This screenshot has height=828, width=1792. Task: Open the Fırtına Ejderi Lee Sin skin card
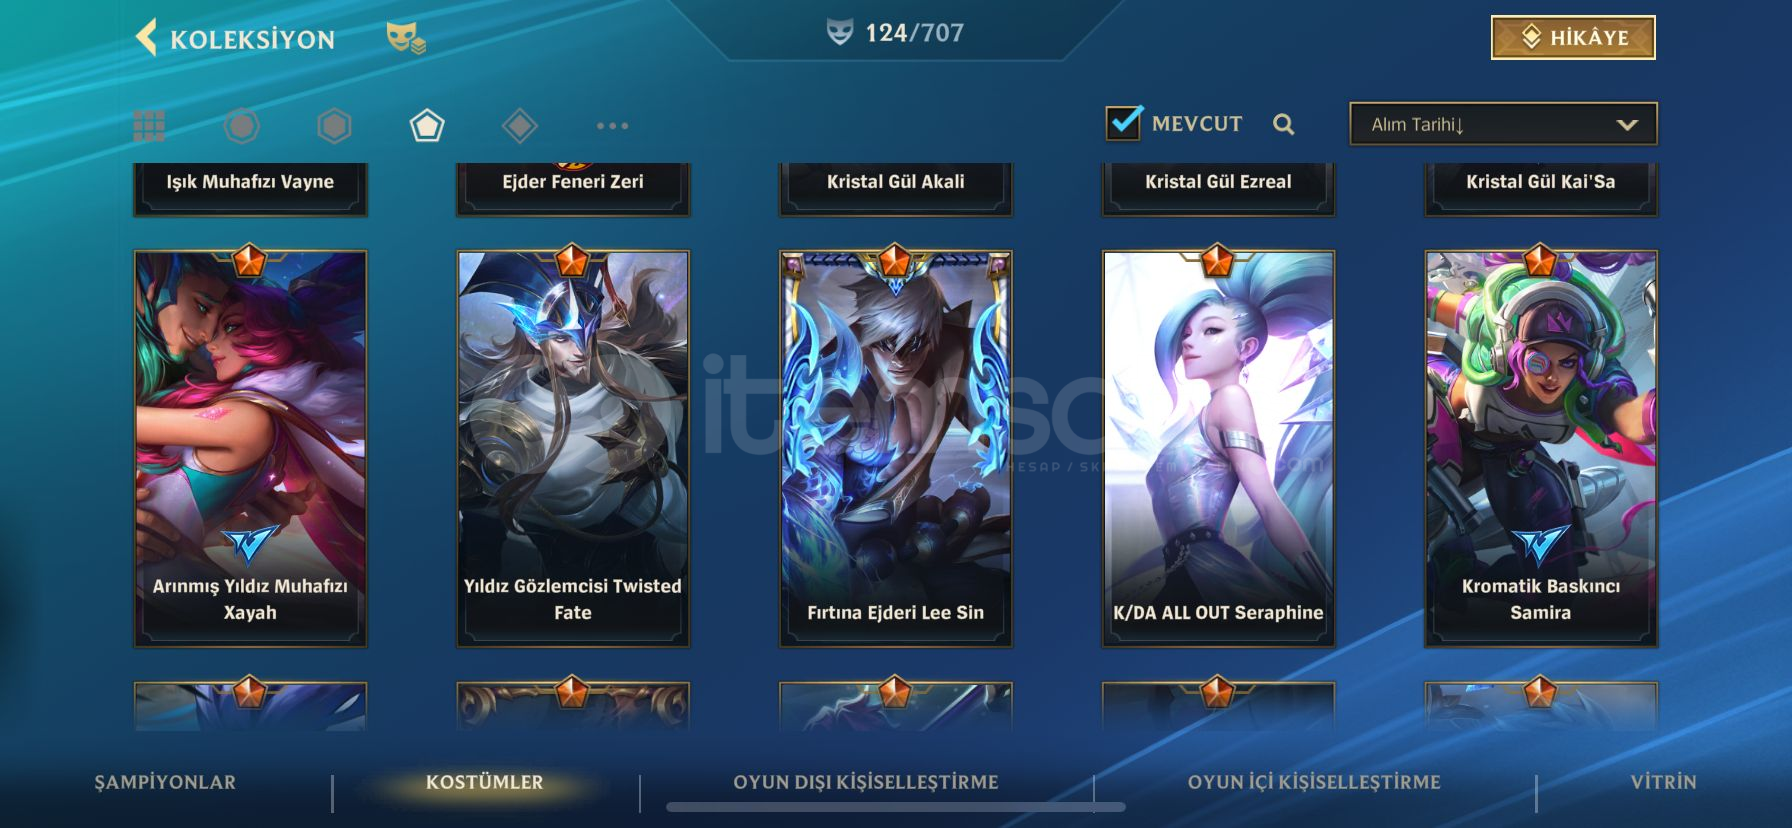coord(895,448)
